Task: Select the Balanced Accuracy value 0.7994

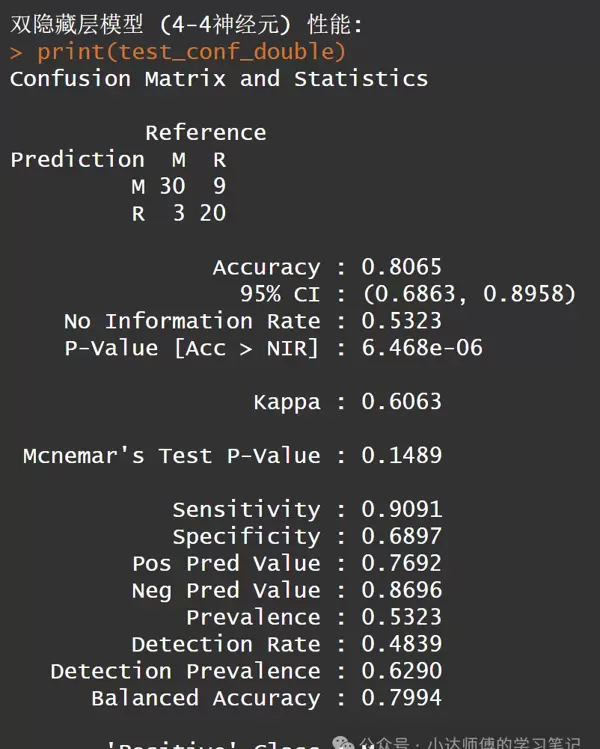Action: (401, 698)
